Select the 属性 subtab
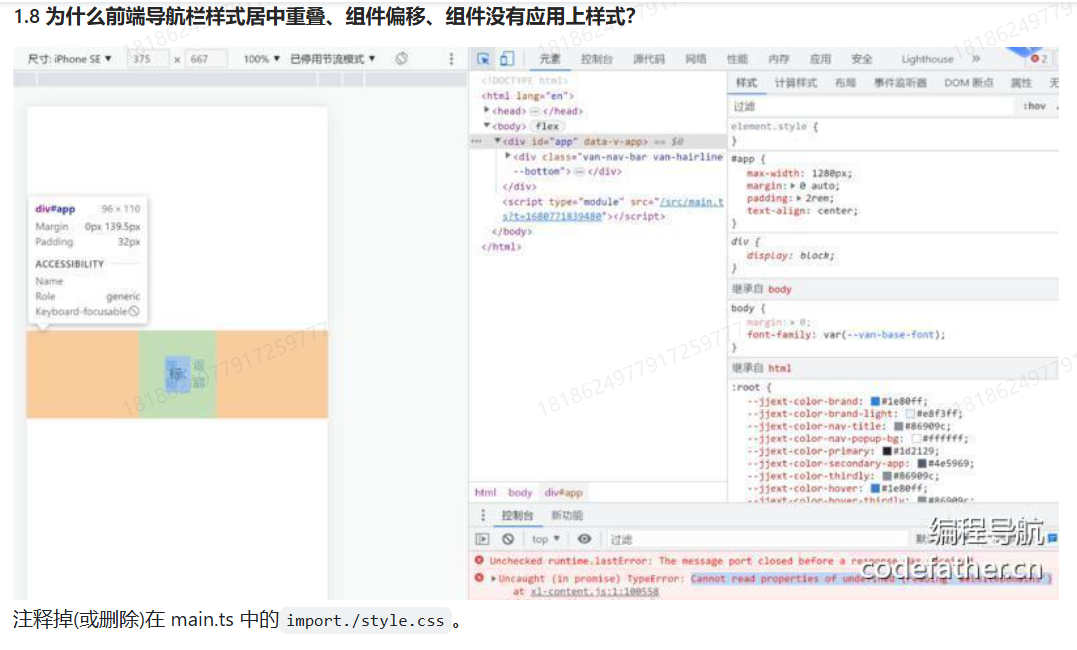1077x650 pixels. [x=1021, y=83]
